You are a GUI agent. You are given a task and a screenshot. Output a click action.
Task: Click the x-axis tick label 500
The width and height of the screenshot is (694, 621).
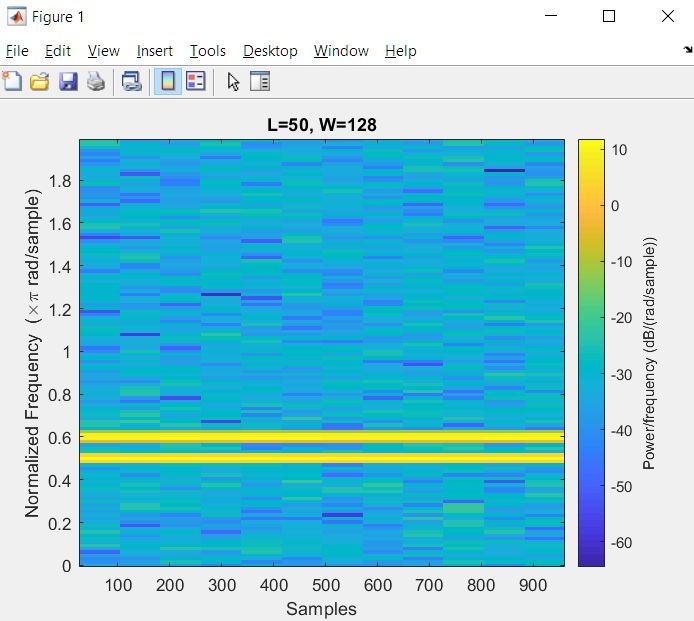tap(326, 586)
